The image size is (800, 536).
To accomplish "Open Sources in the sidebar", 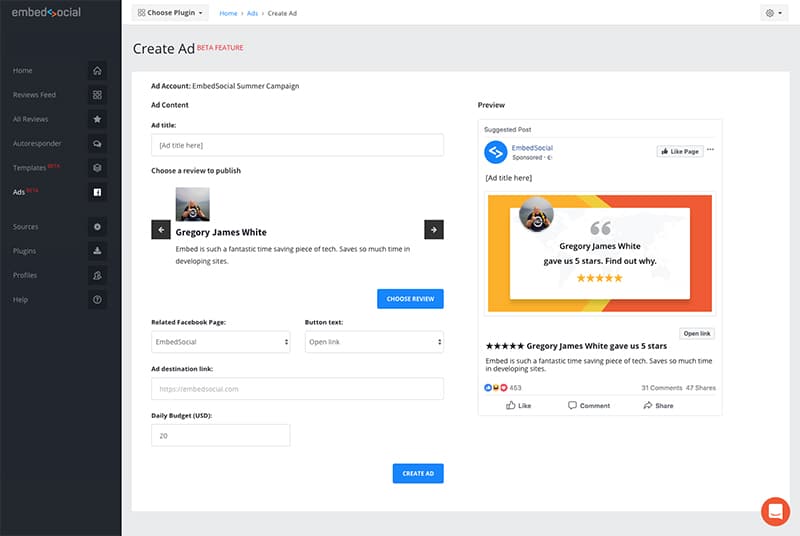I will click(x=26, y=226).
